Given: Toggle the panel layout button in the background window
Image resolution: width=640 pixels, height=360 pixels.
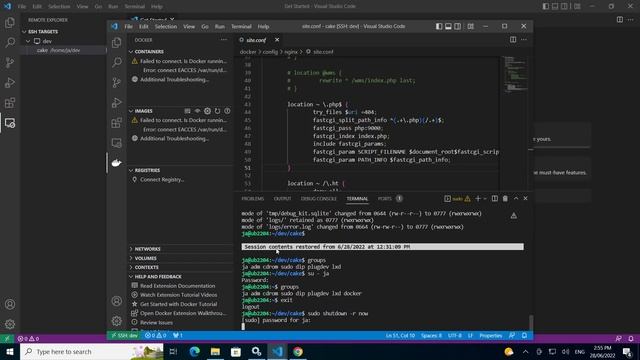Looking at the screenshot, I should point(555,6).
